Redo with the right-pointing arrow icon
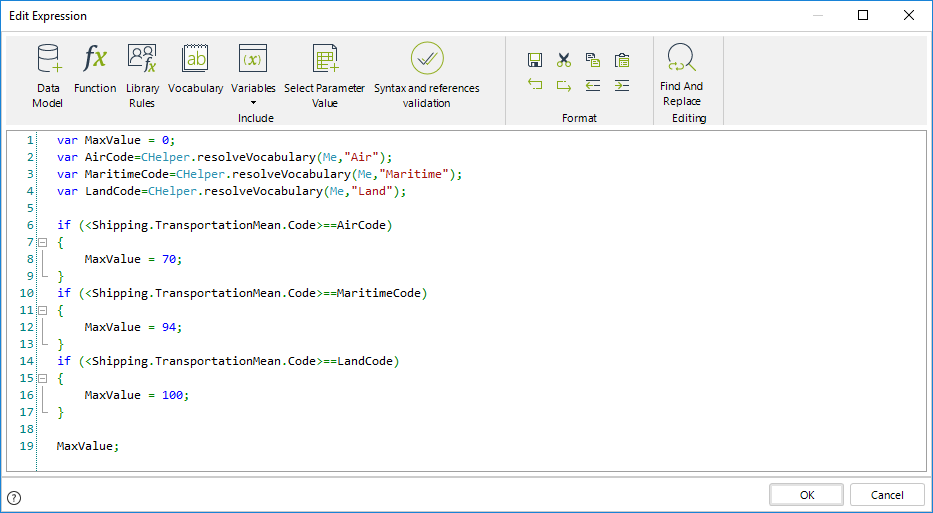 pyautogui.click(x=563, y=86)
